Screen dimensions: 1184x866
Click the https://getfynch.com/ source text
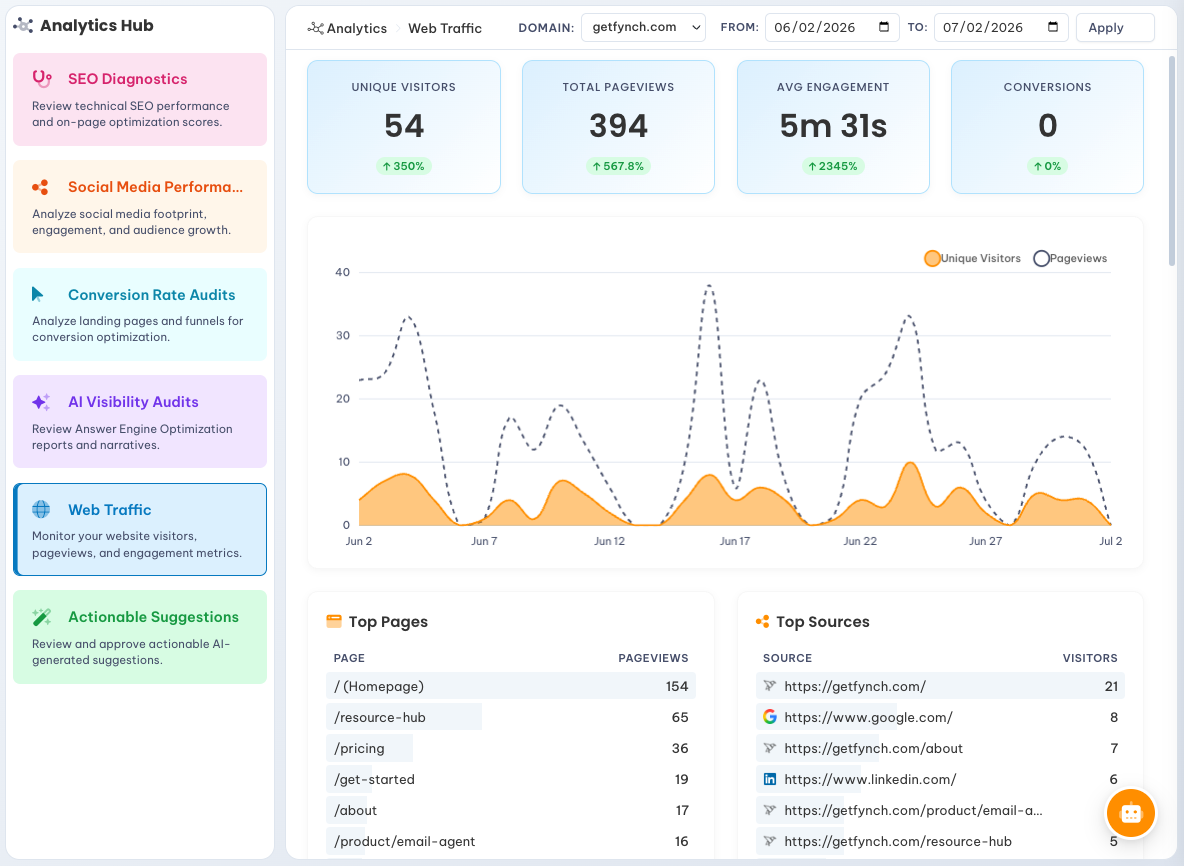coord(855,686)
